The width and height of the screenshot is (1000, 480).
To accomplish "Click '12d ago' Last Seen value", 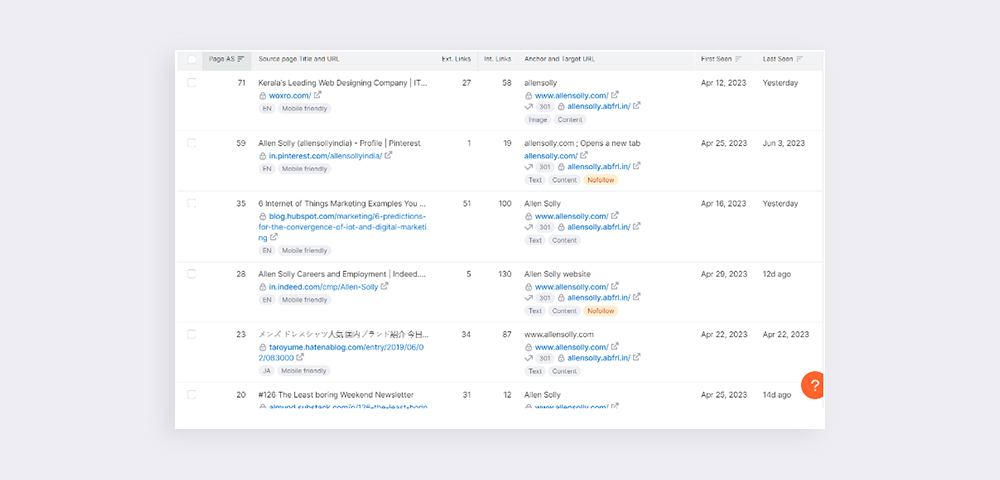I will pos(777,274).
